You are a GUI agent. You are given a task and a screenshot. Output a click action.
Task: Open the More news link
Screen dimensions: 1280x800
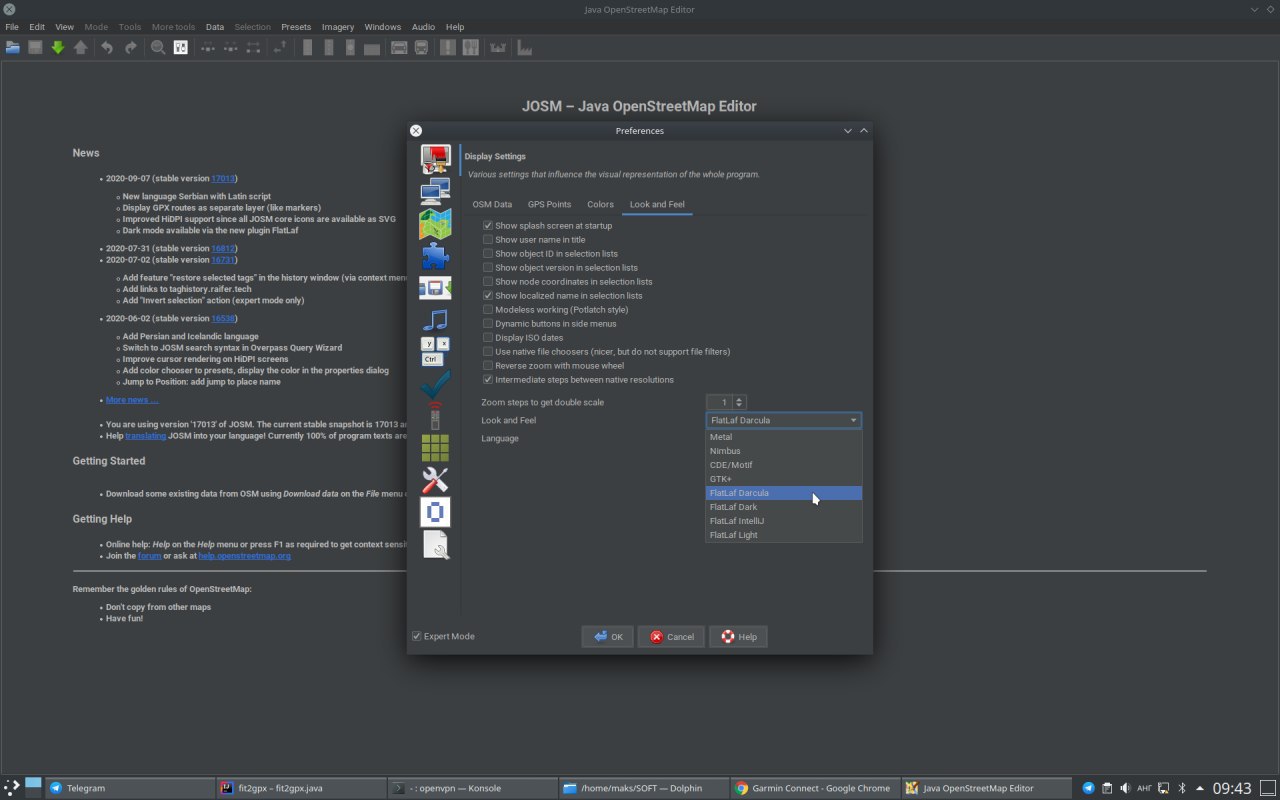point(132,400)
